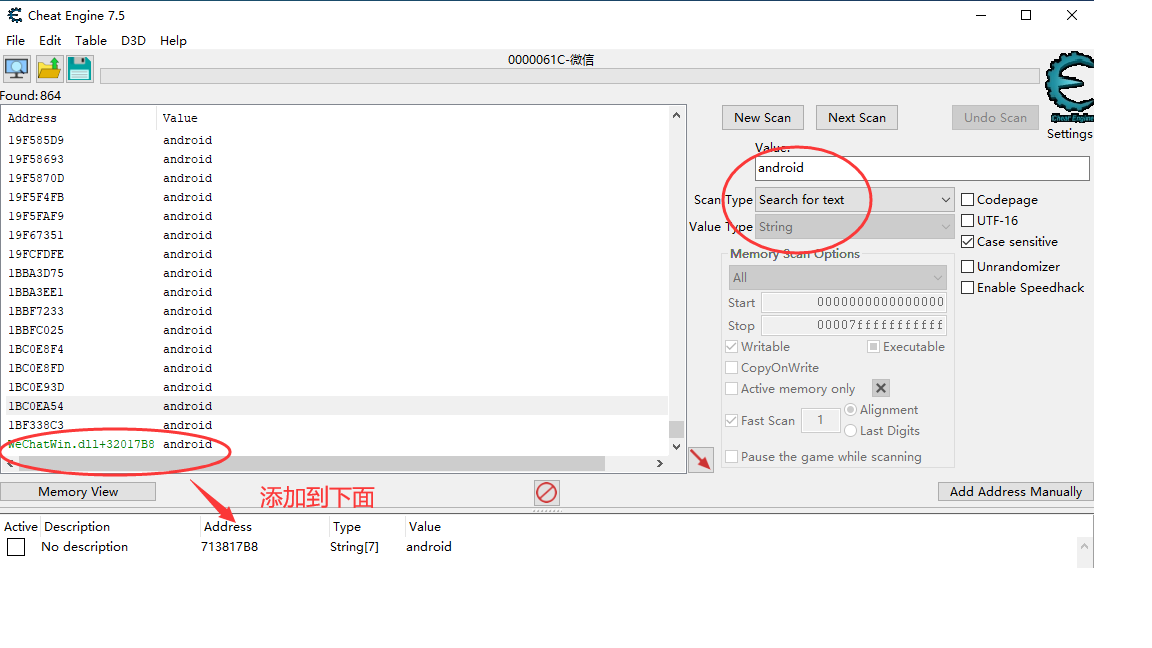Click the Undo Scan button
The height and width of the screenshot is (648, 1152).
pos(996,118)
